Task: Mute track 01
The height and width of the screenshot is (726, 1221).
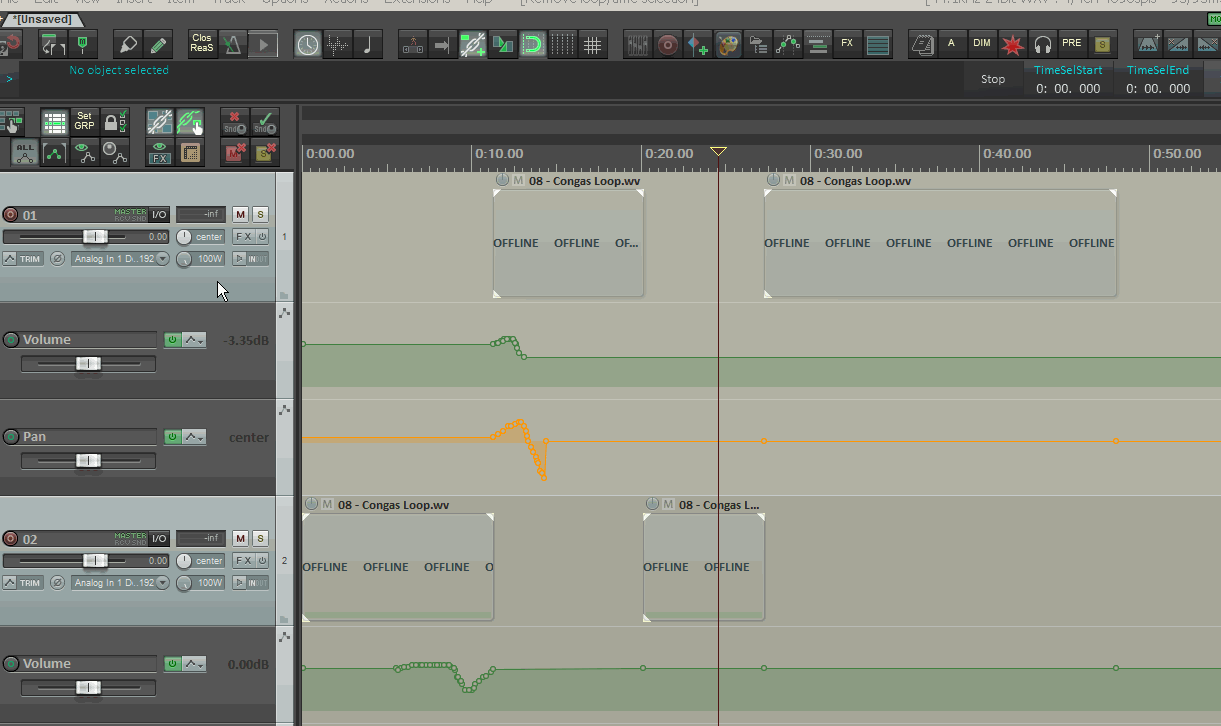Action: click(240, 215)
